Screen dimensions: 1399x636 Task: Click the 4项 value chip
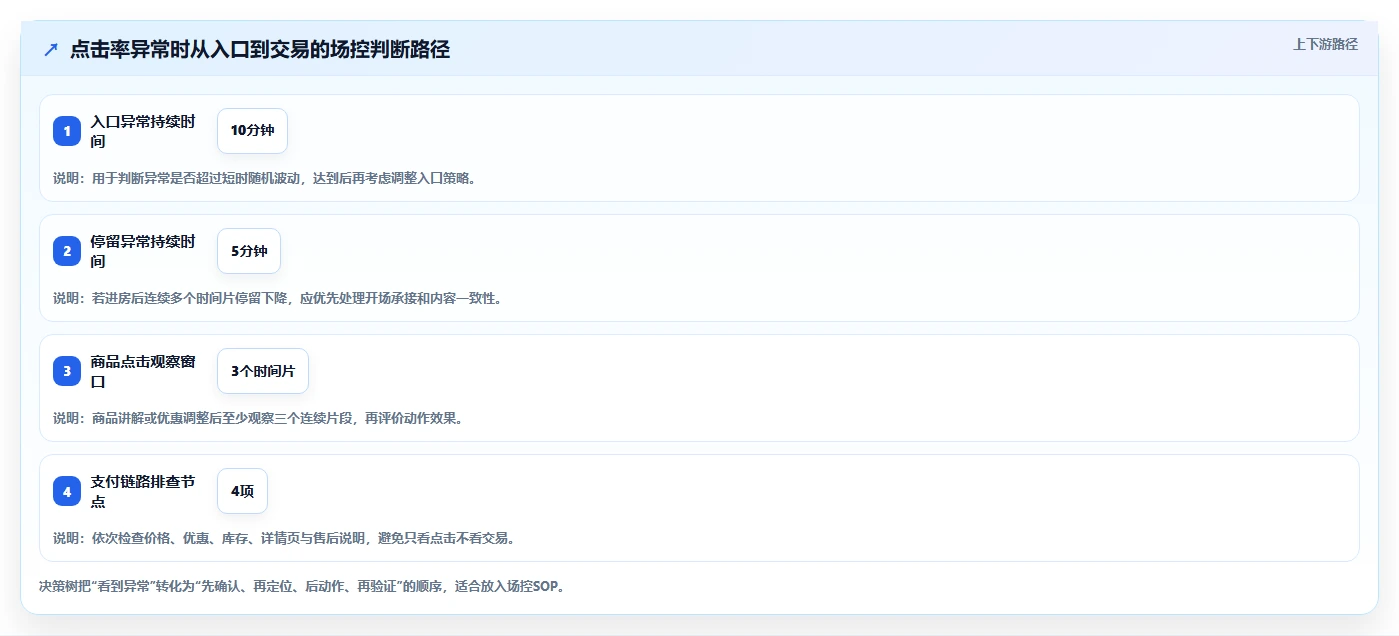click(242, 491)
